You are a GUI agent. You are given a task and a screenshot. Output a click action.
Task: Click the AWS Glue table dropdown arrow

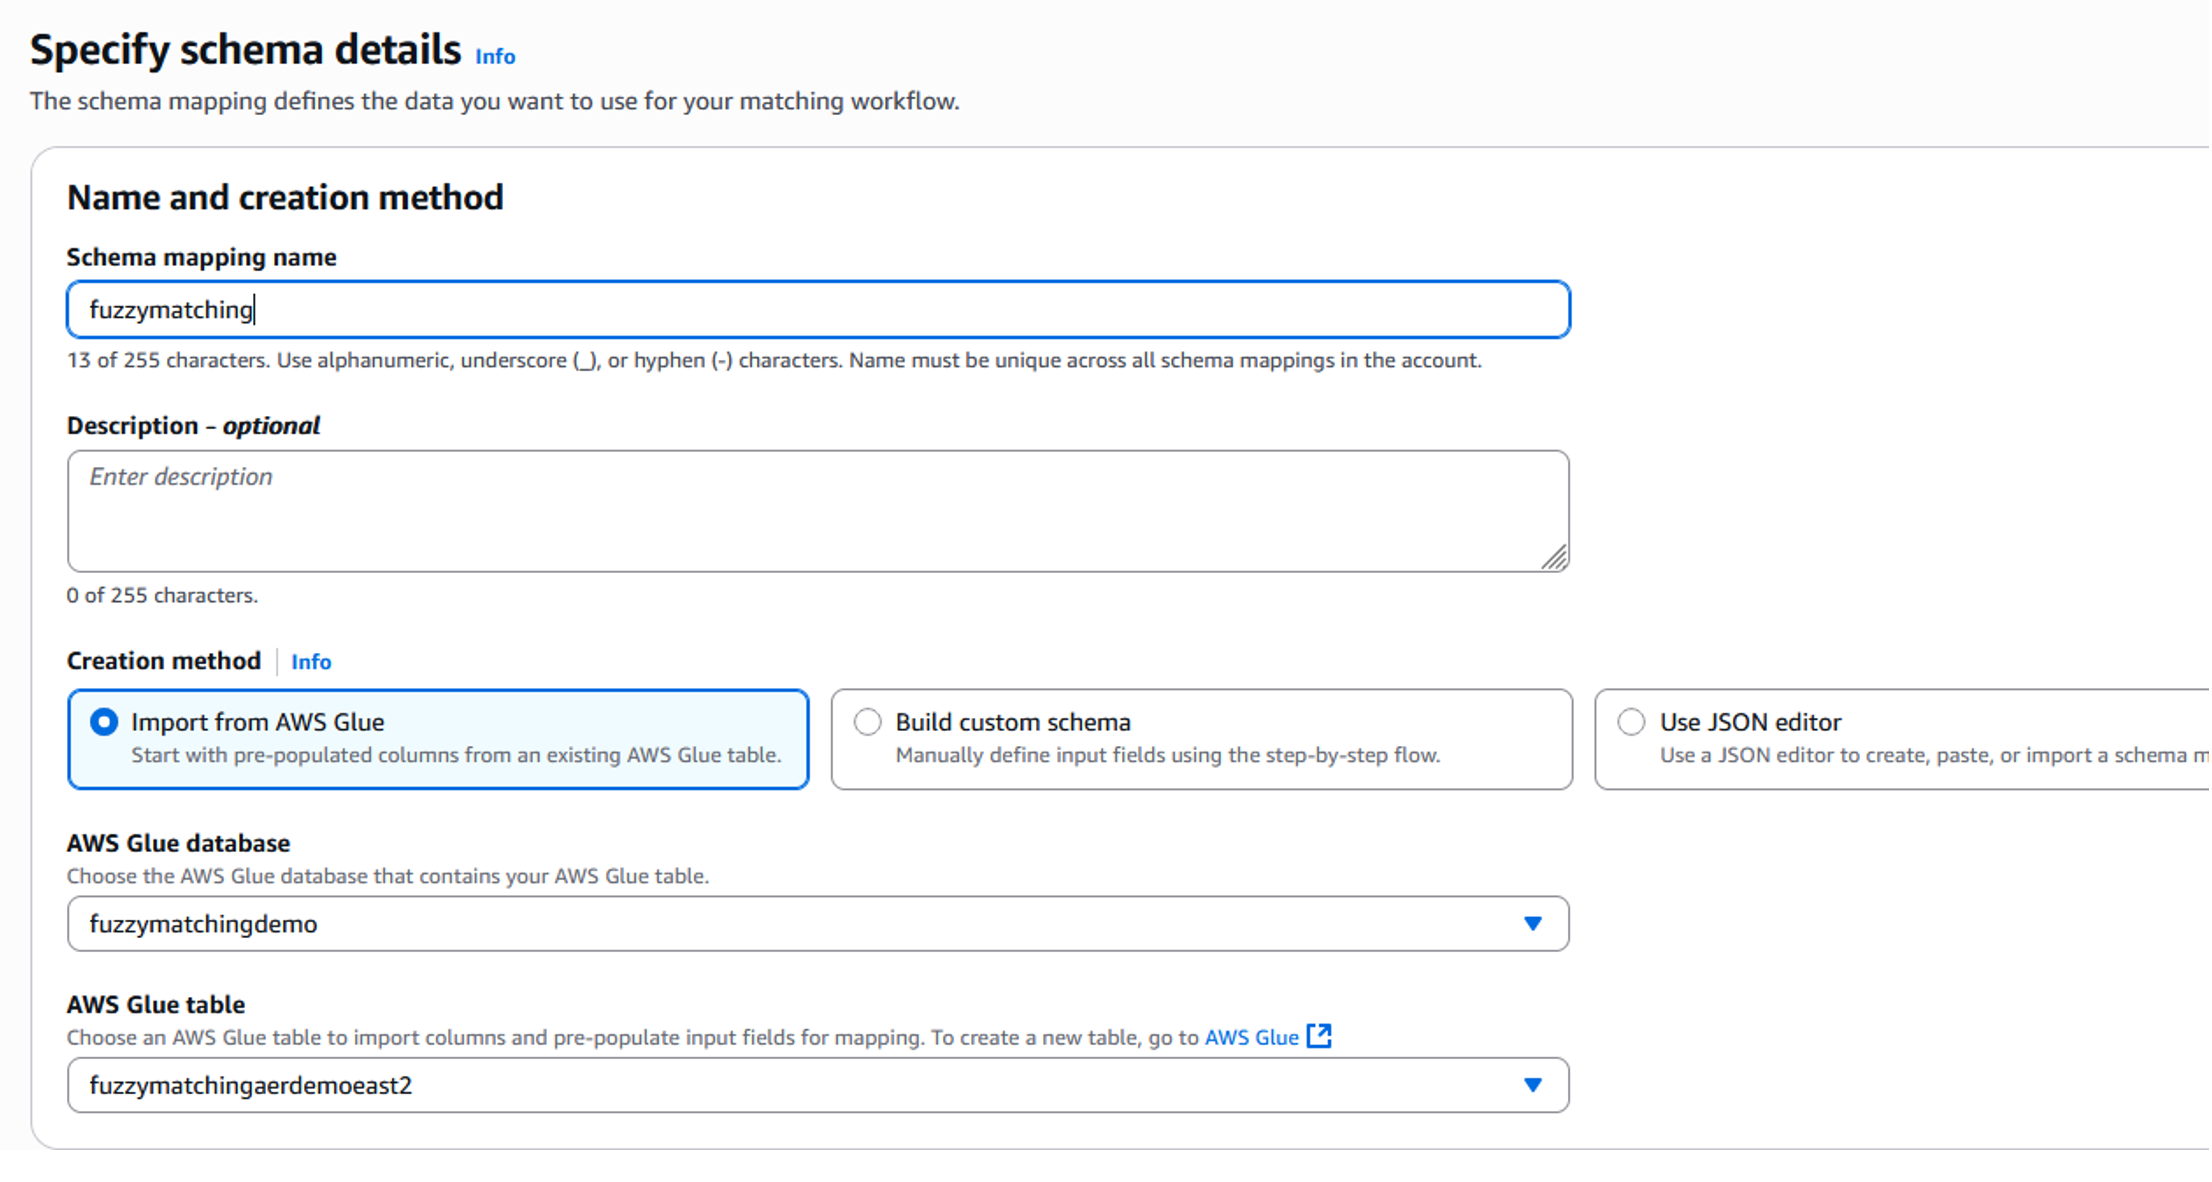click(1532, 1086)
